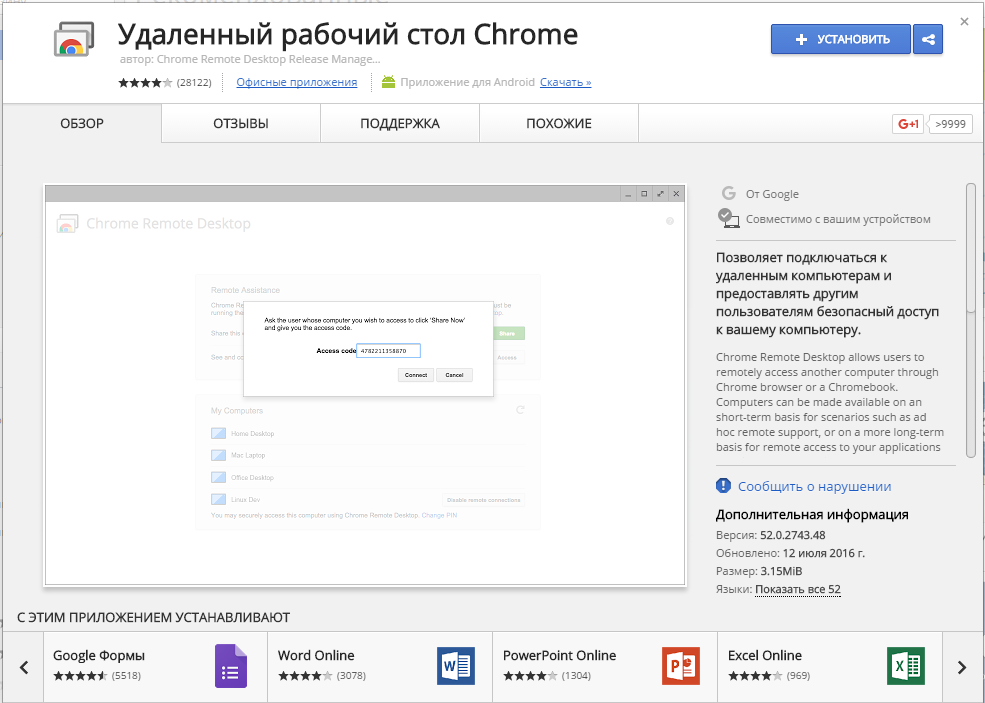Click the right carousel arrow
985x703 pixels.
coord(961,666)
